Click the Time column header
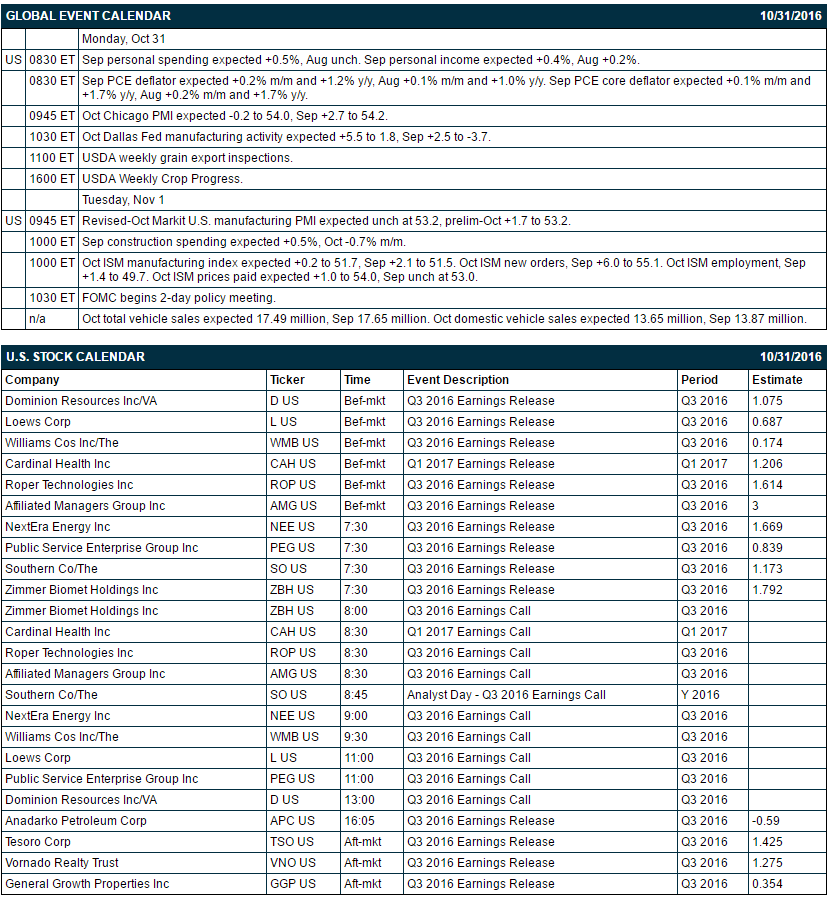This screenshot has height=897, width=831. 357,380
